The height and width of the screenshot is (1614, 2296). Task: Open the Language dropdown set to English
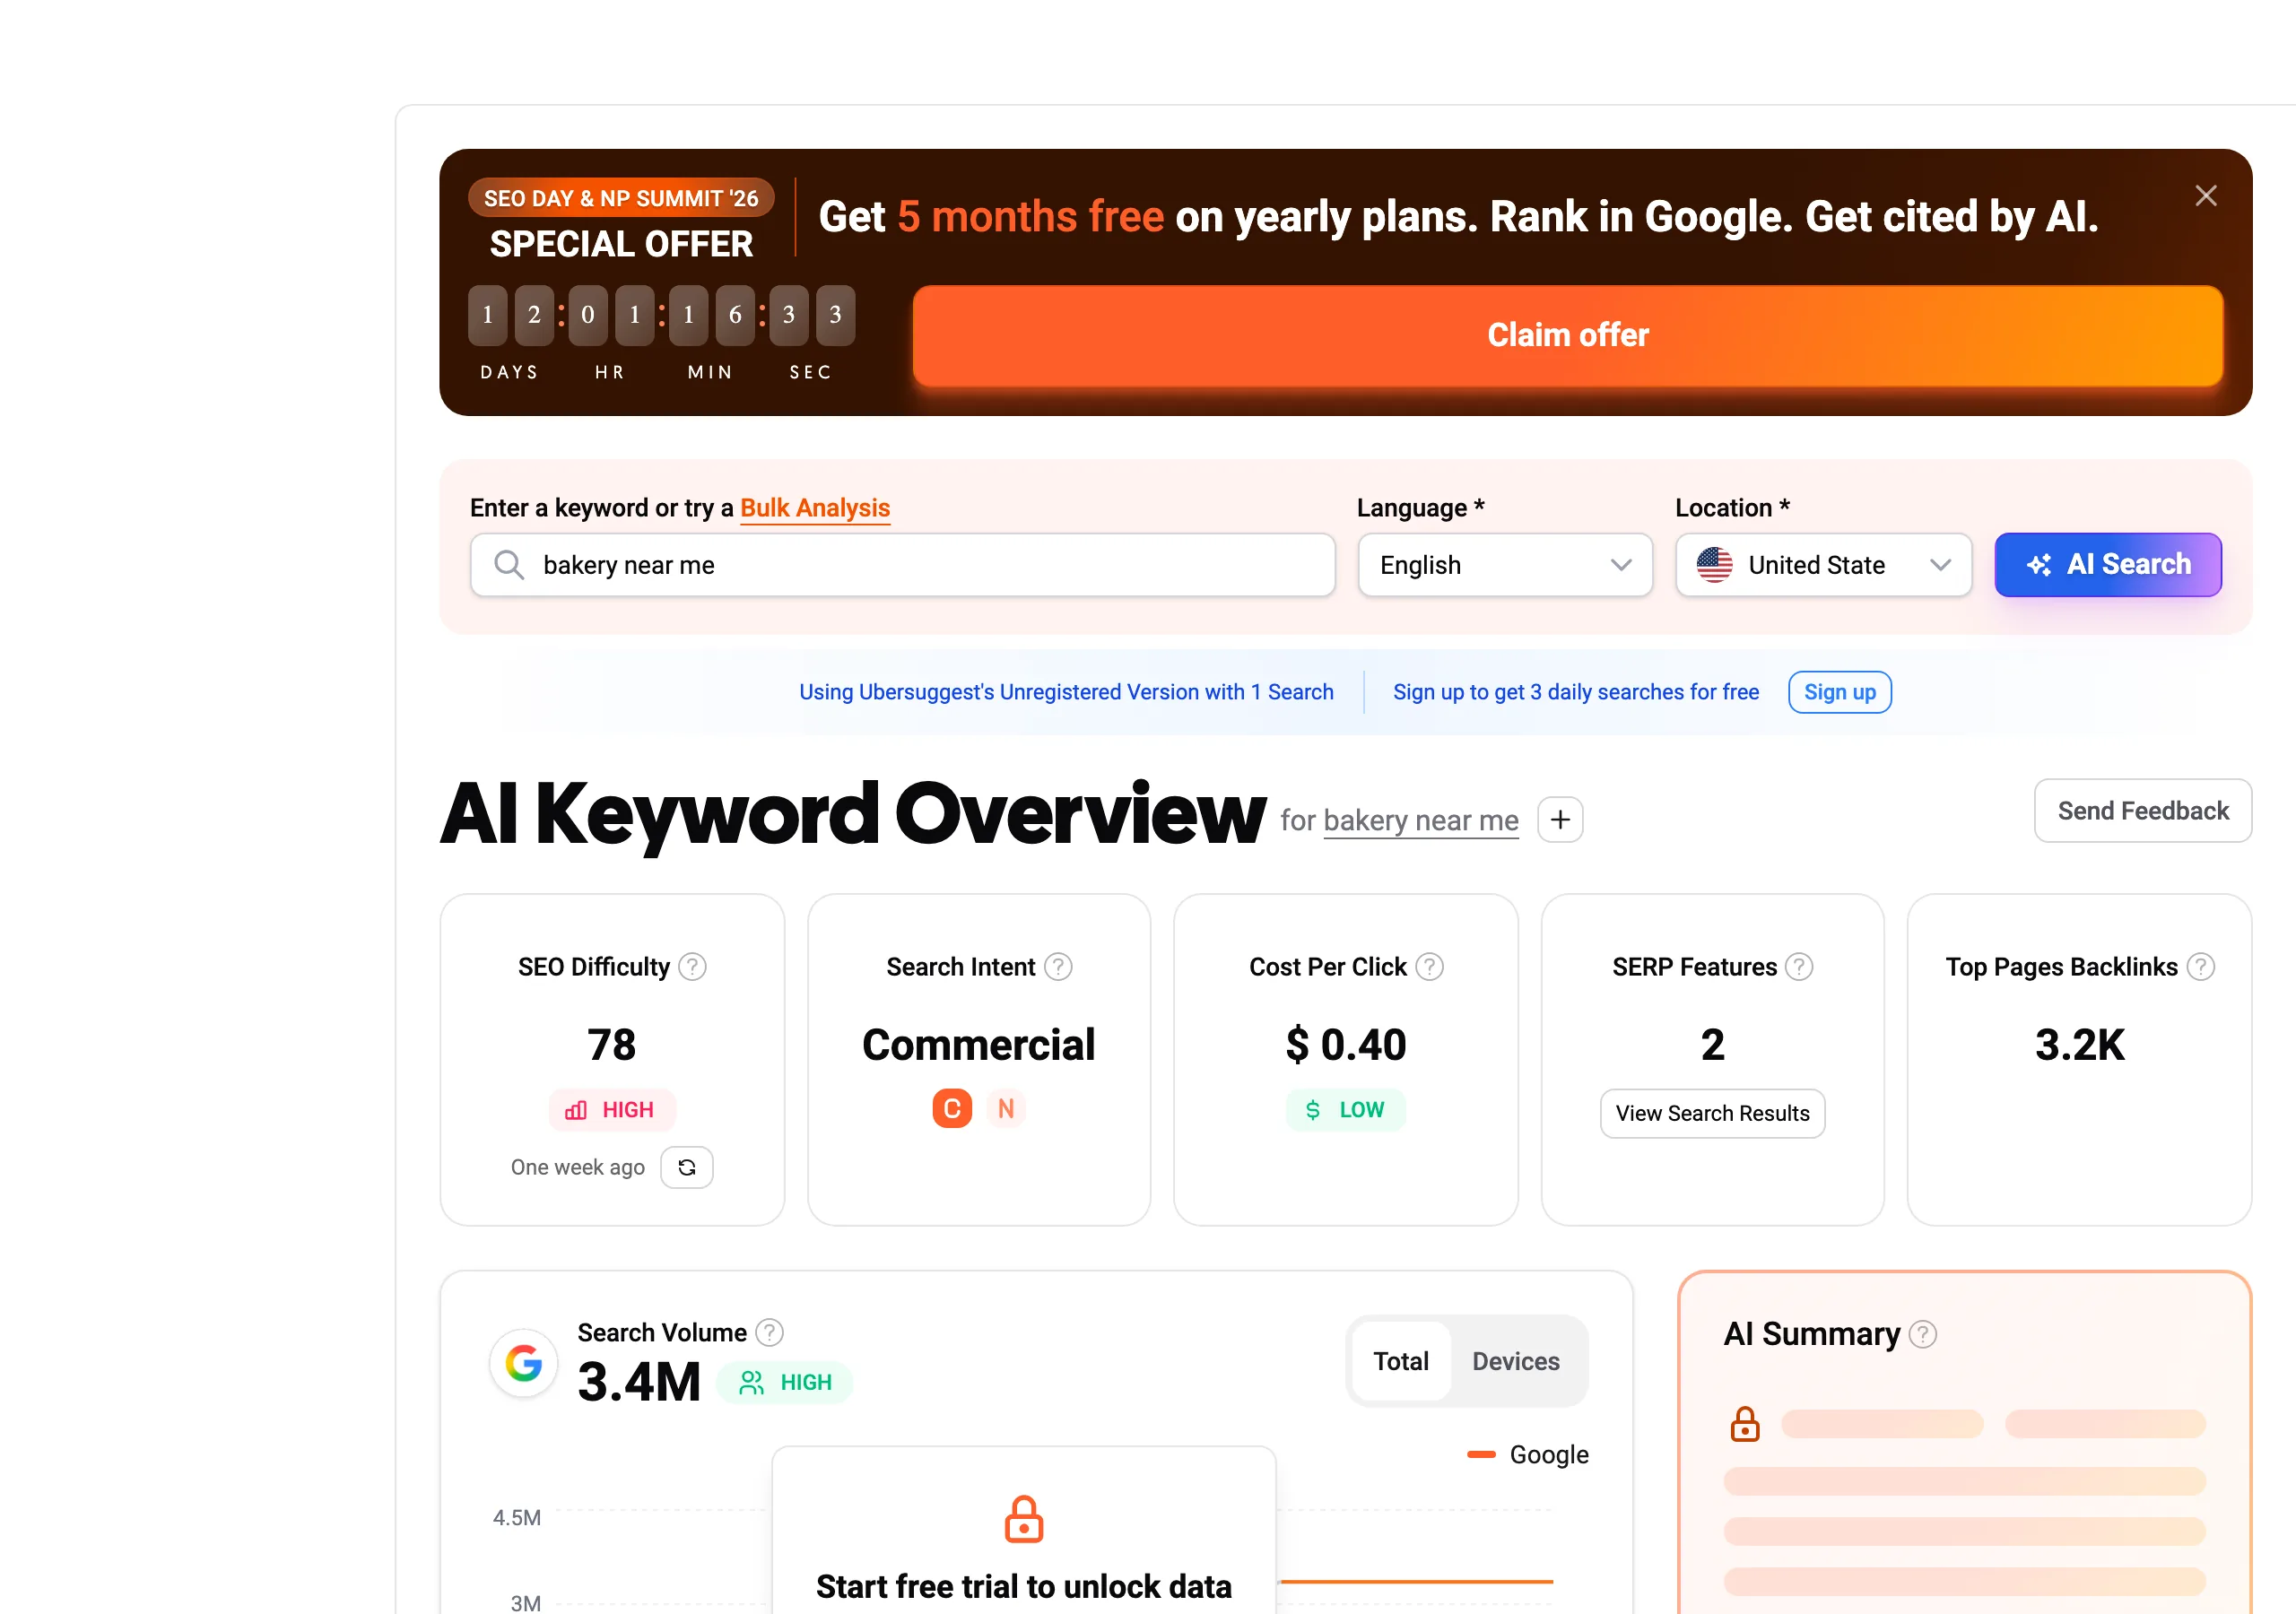pos(1504,564)
